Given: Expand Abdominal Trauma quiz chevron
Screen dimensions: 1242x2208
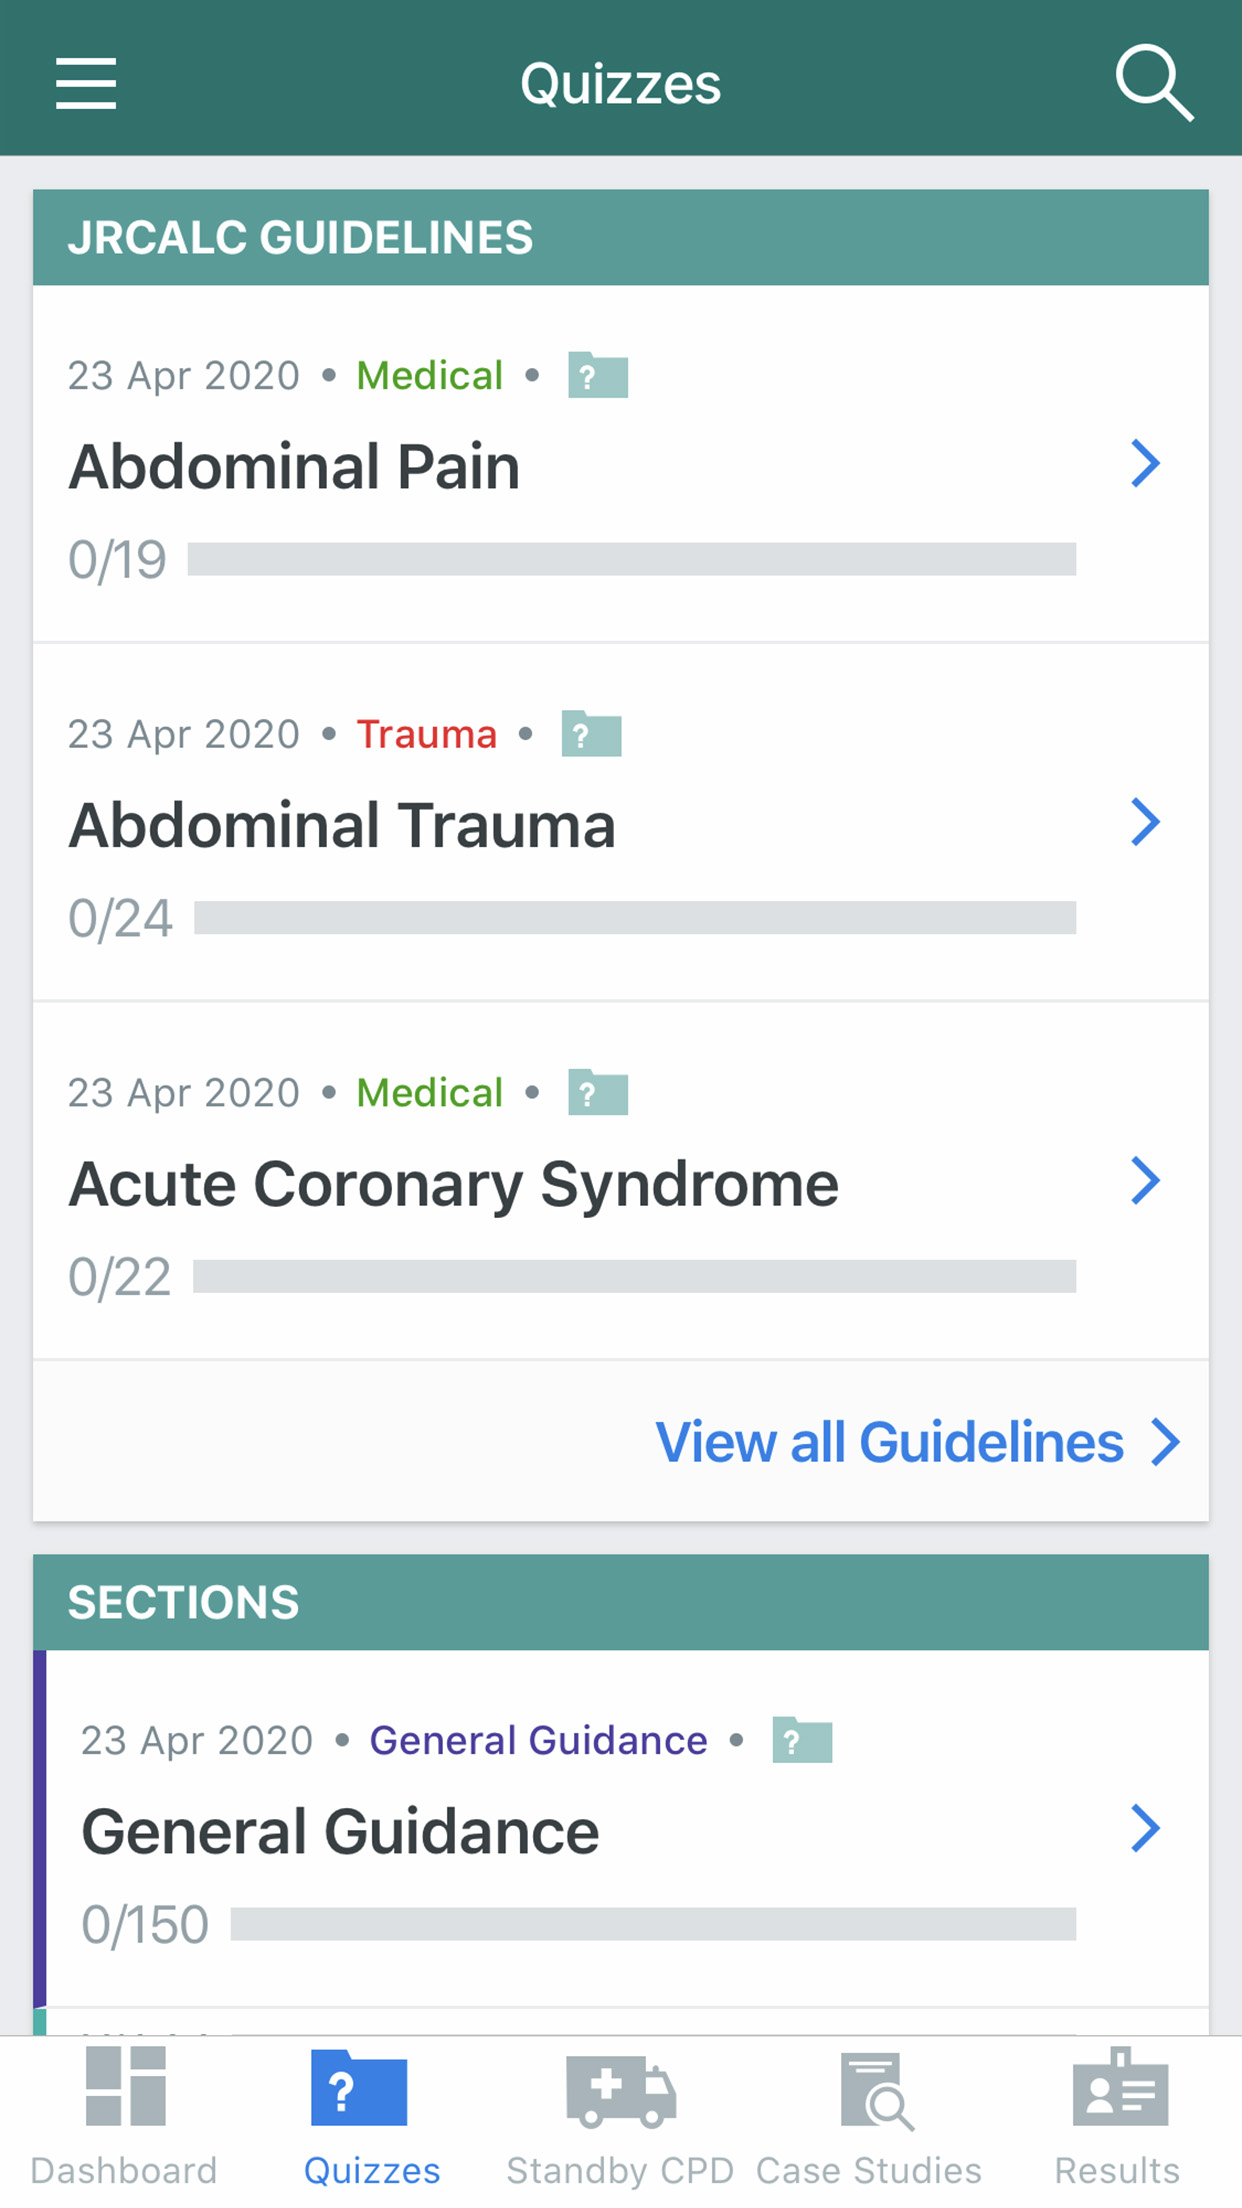Looking at the screenshot, I should [x=1145, y=822].
